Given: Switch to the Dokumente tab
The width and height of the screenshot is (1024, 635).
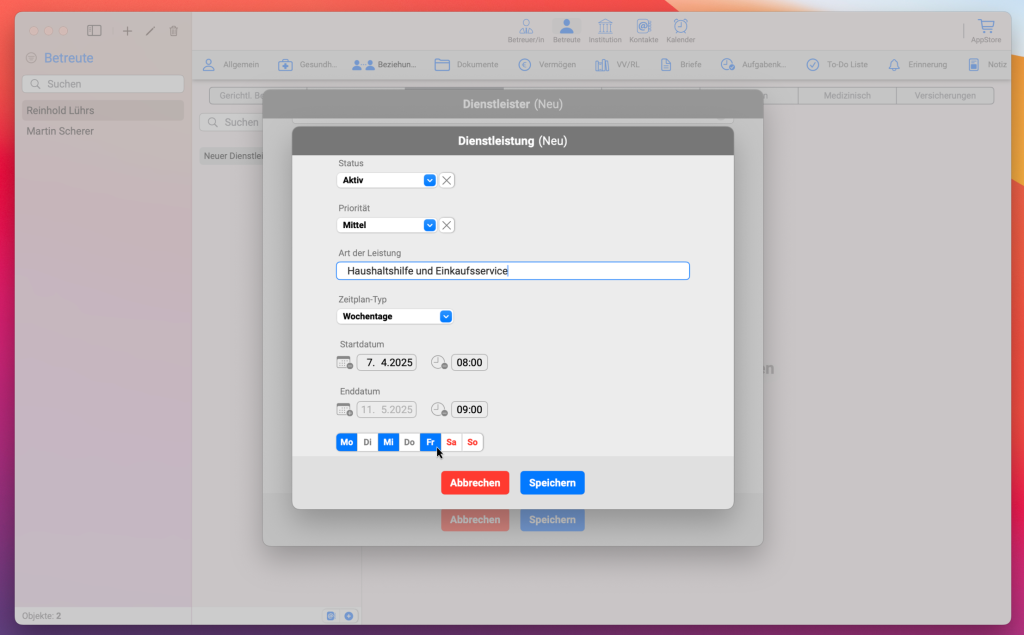Looking at the screenshot, I should tap(466, 64).
